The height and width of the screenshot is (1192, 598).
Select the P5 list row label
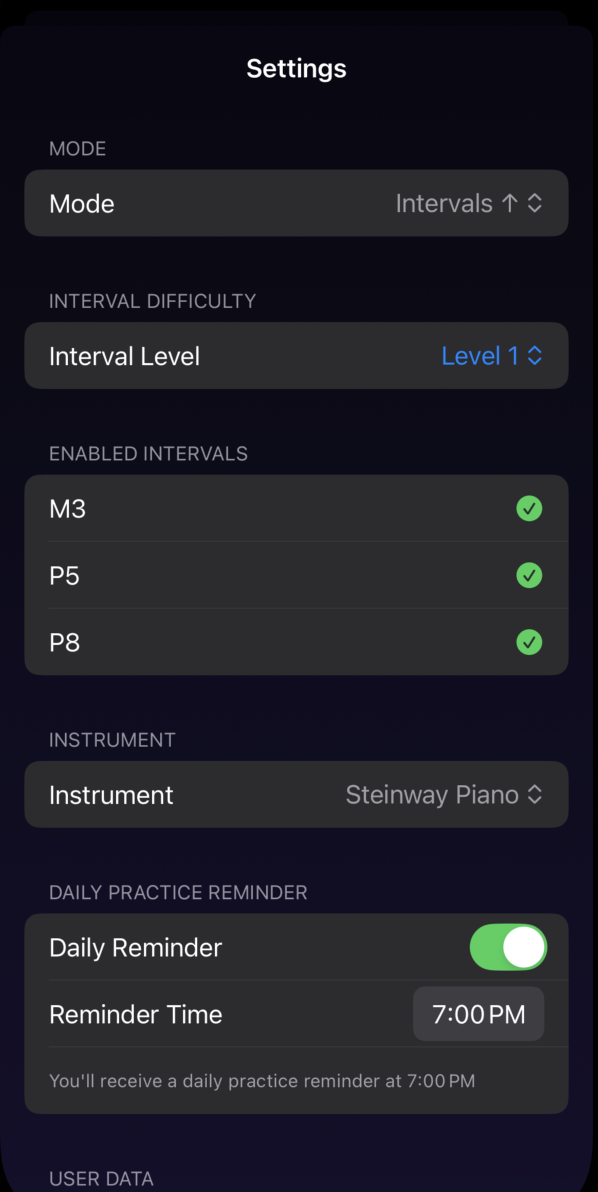65,576
